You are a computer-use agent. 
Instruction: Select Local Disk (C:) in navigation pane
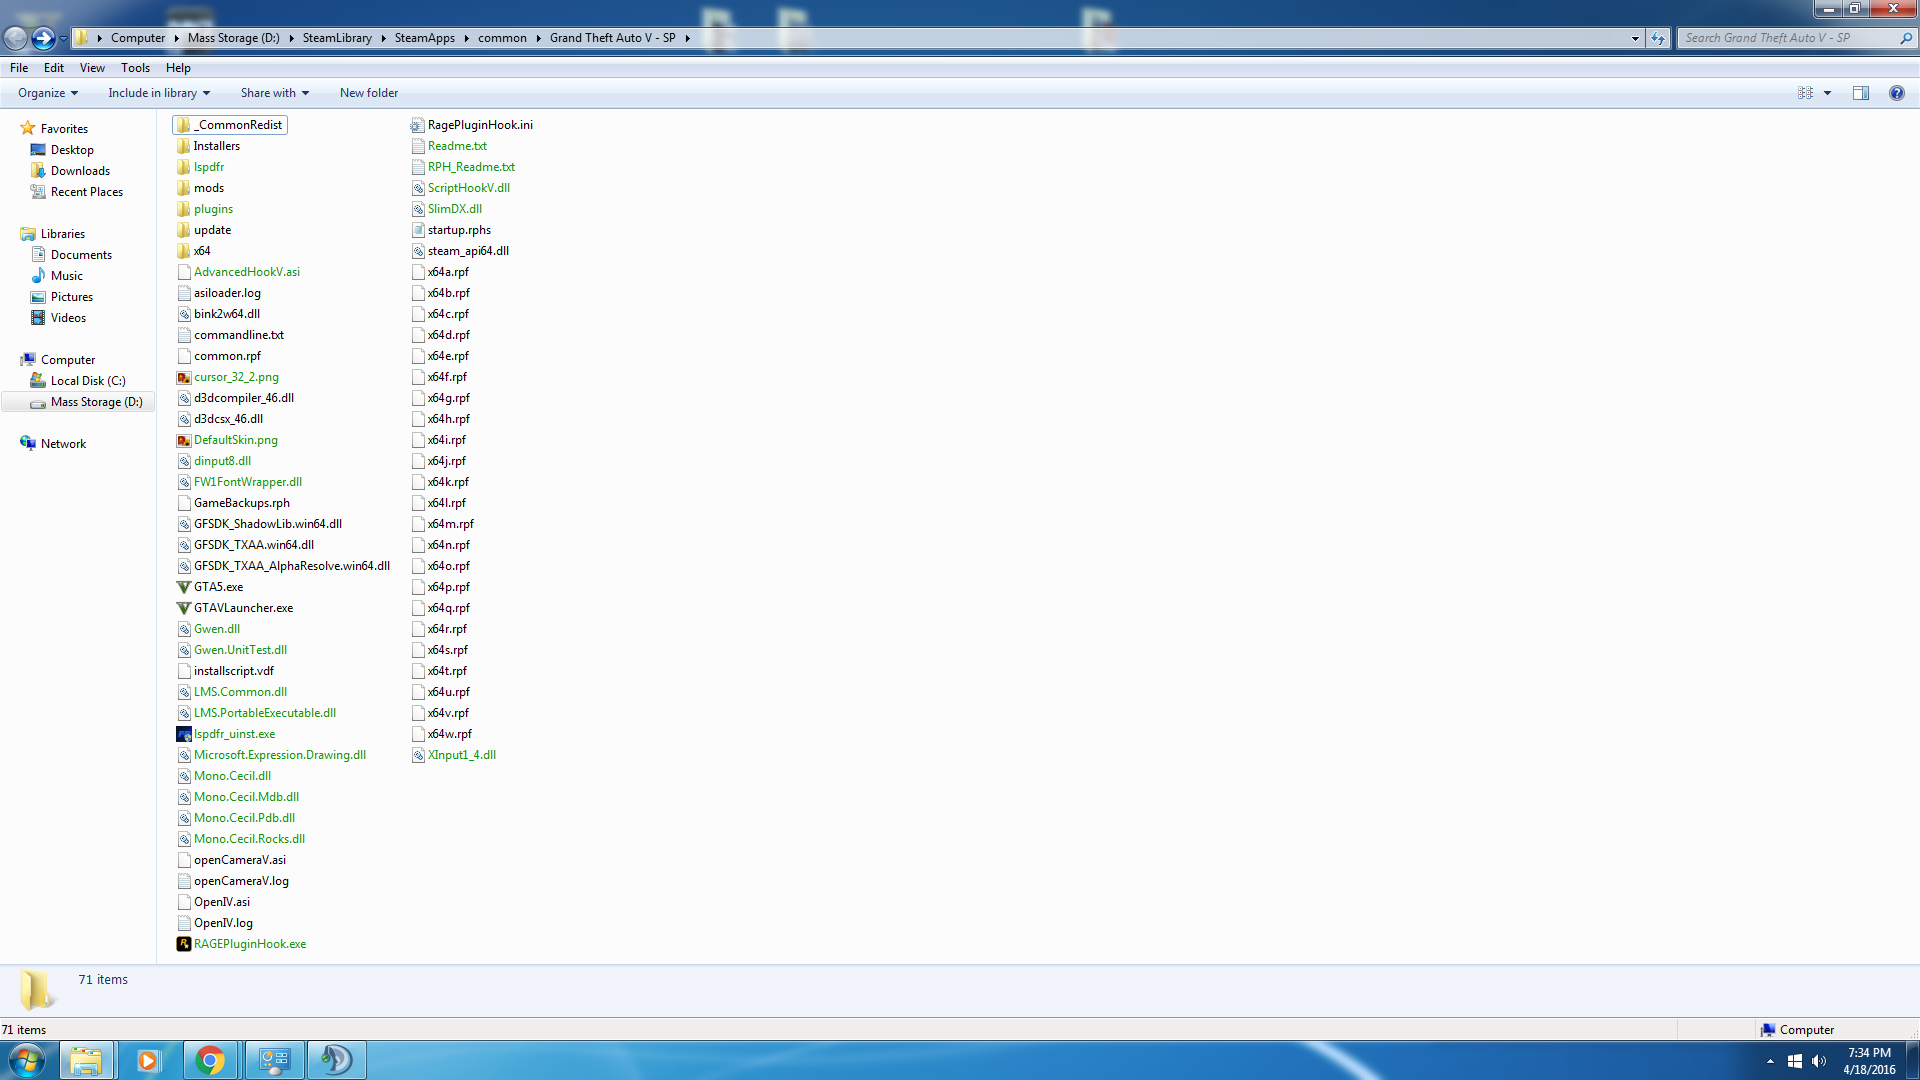88,381
